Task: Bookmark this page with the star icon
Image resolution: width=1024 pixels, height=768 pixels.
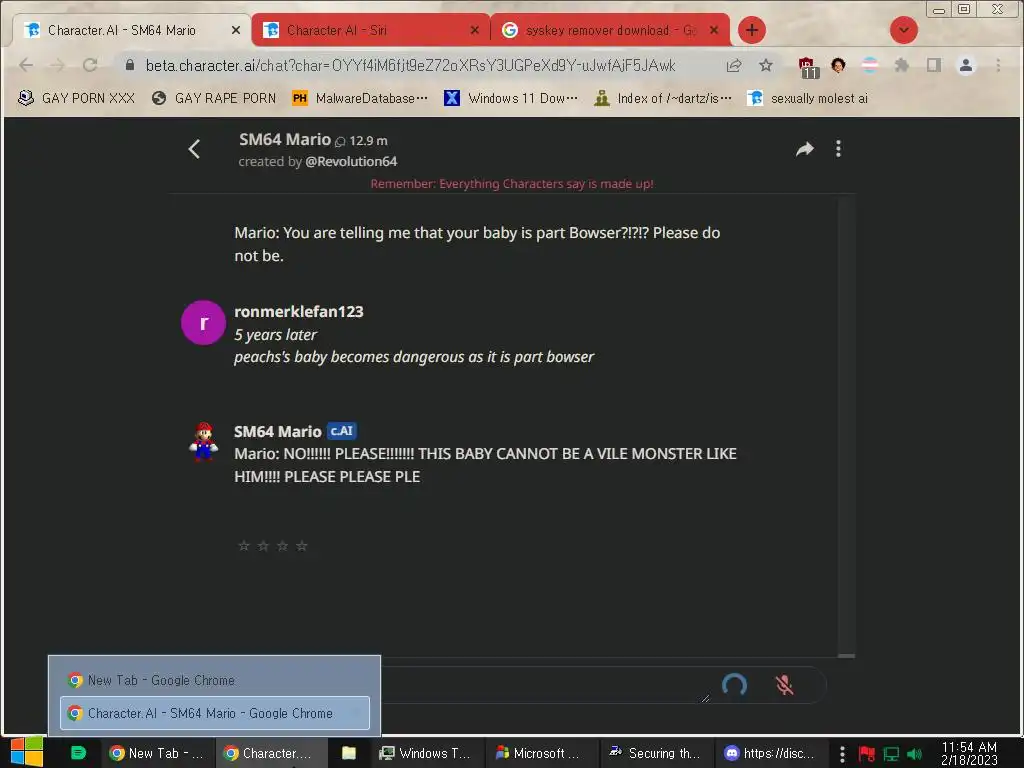Action: (x=766, y=65)
